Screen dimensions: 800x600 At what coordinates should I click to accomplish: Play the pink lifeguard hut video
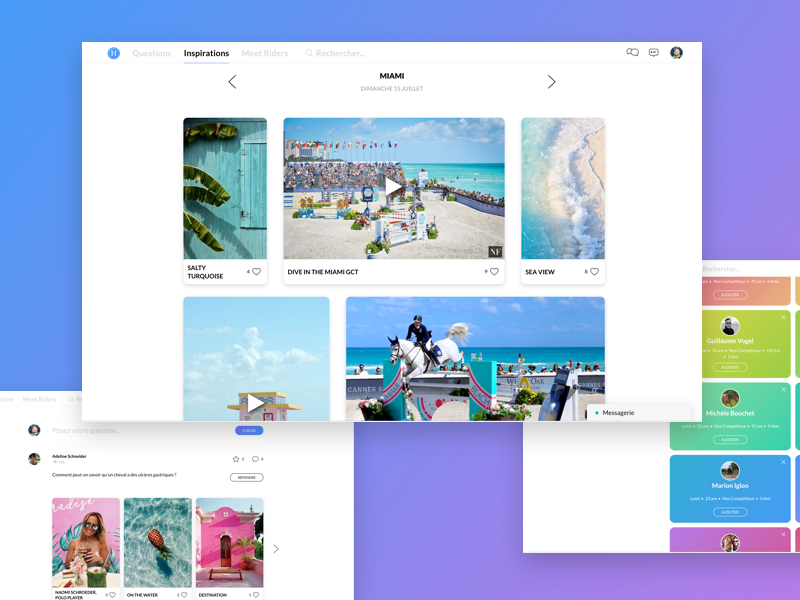pyautogui.click(x=255, y=403)
